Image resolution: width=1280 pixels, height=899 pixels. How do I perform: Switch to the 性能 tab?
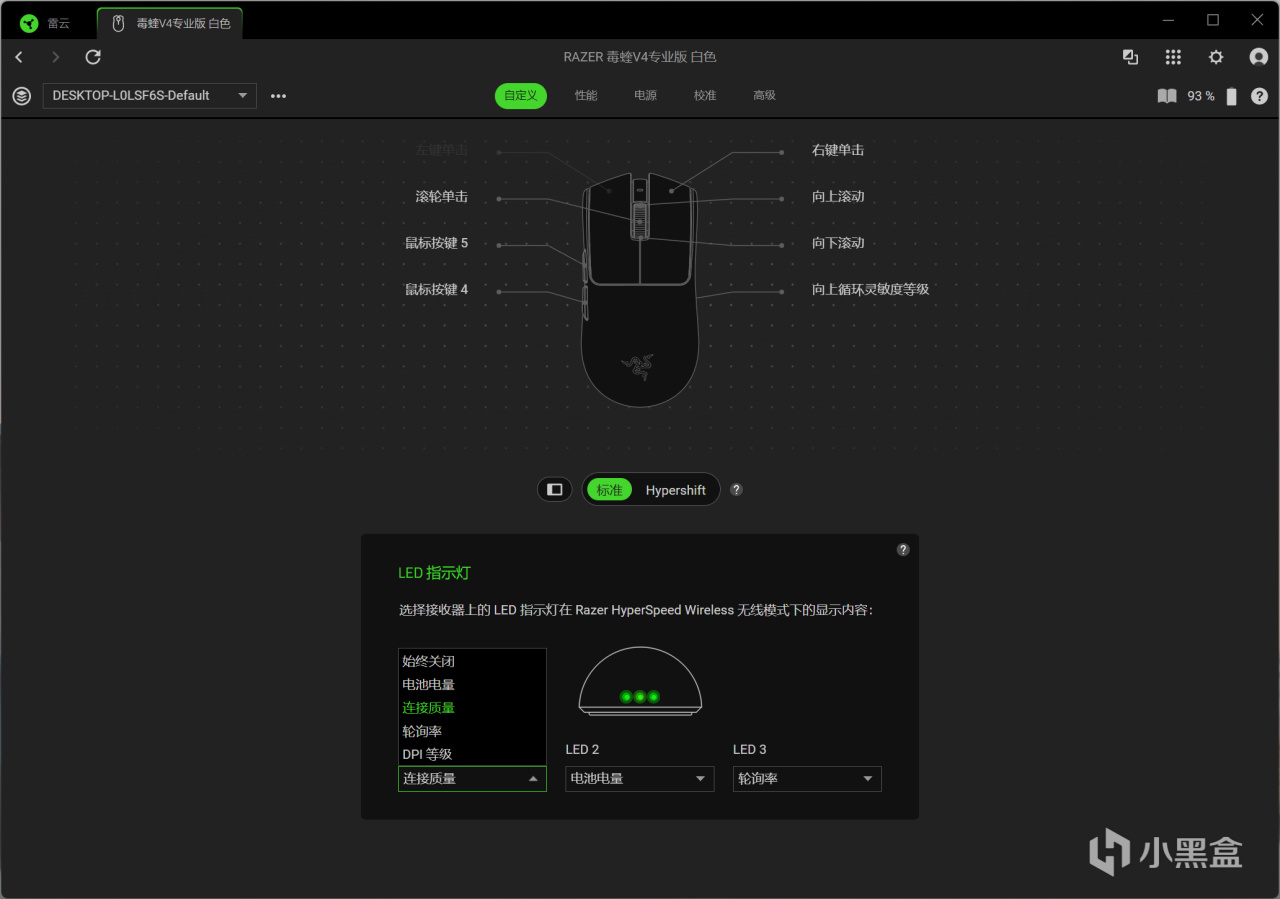(x=586, y=96)
